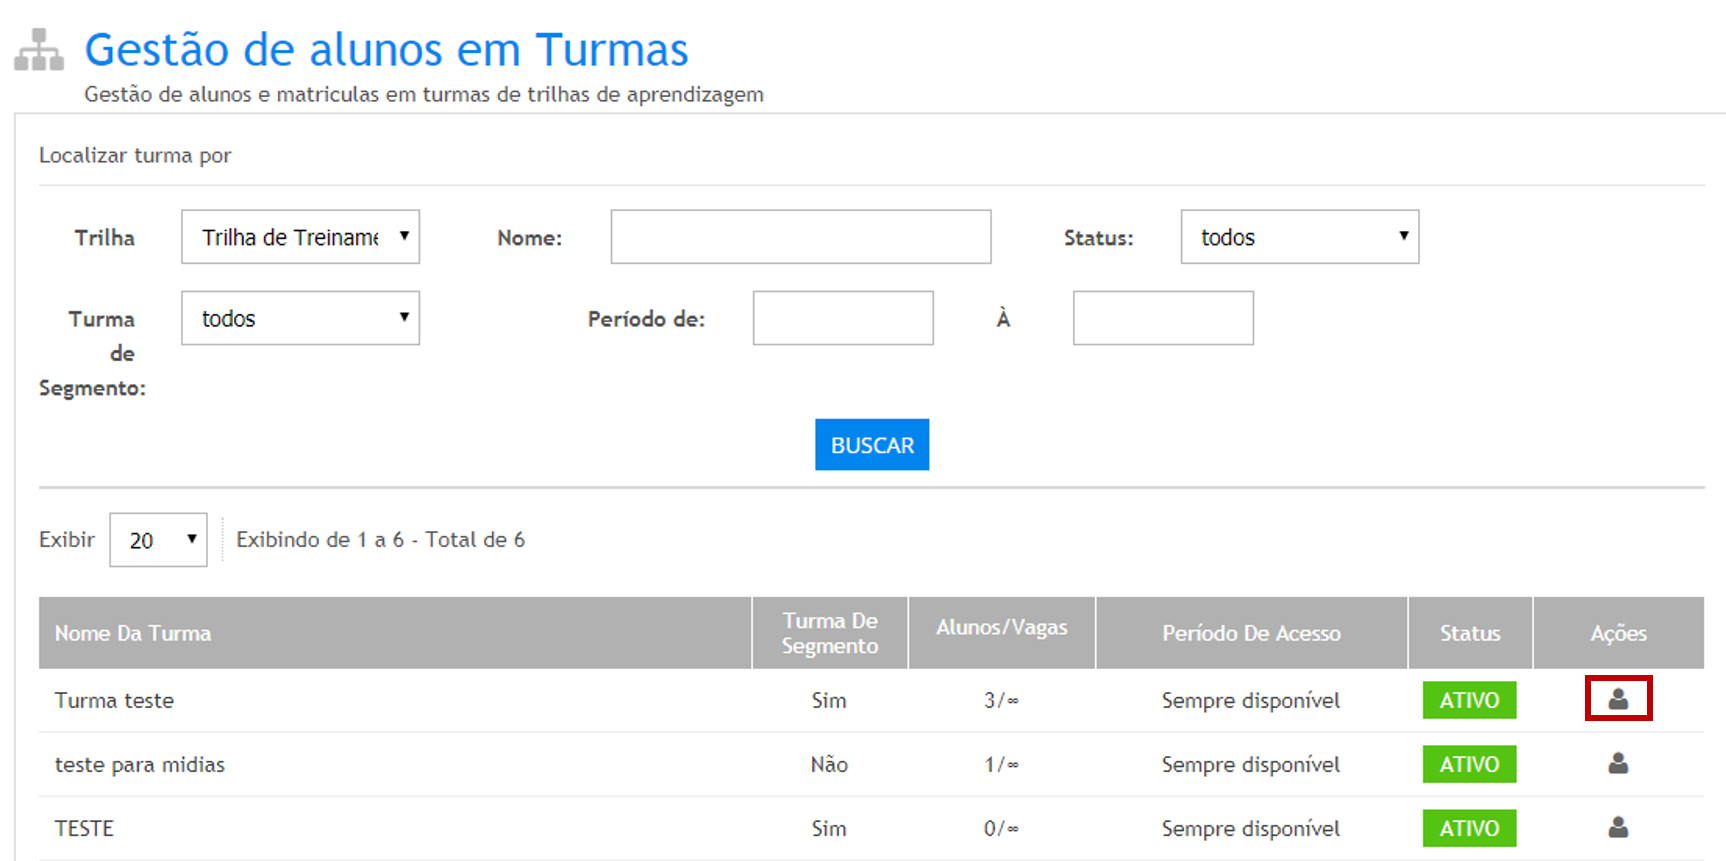
Task: Click the Gestão de alunos em Turmas title
Action: point(386,50)
